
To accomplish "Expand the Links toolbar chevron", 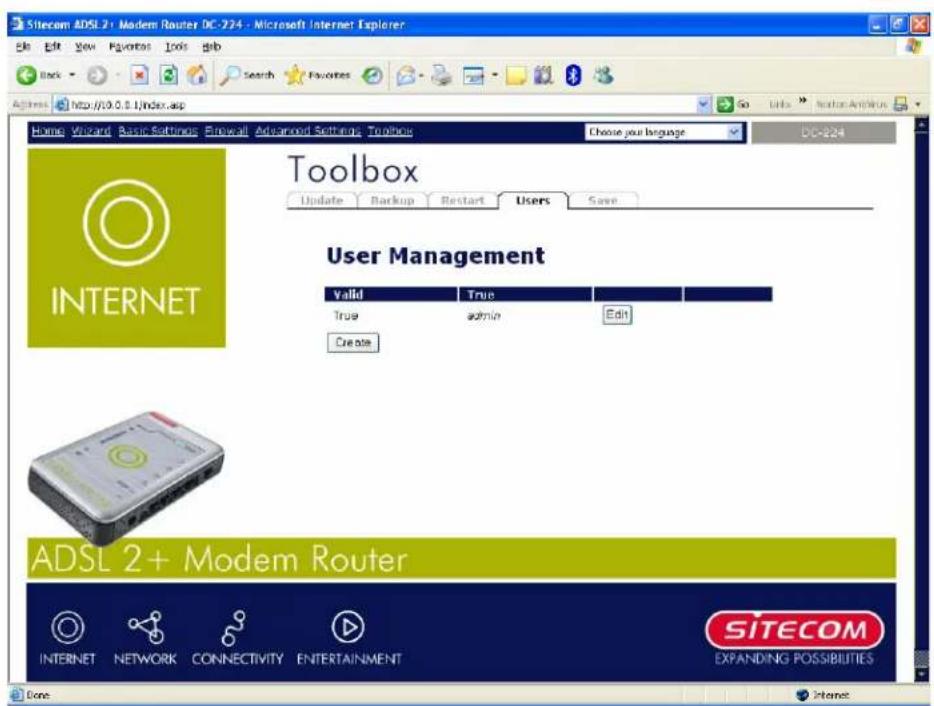I will (x=802, y=101).
